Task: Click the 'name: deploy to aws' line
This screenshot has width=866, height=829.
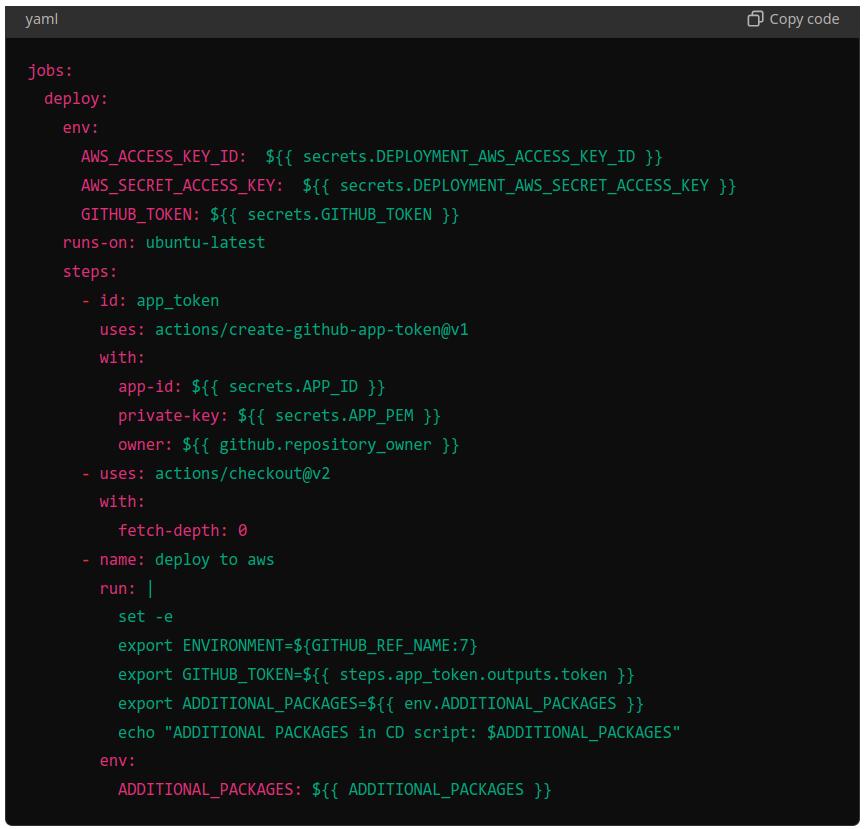Action: 178,560
